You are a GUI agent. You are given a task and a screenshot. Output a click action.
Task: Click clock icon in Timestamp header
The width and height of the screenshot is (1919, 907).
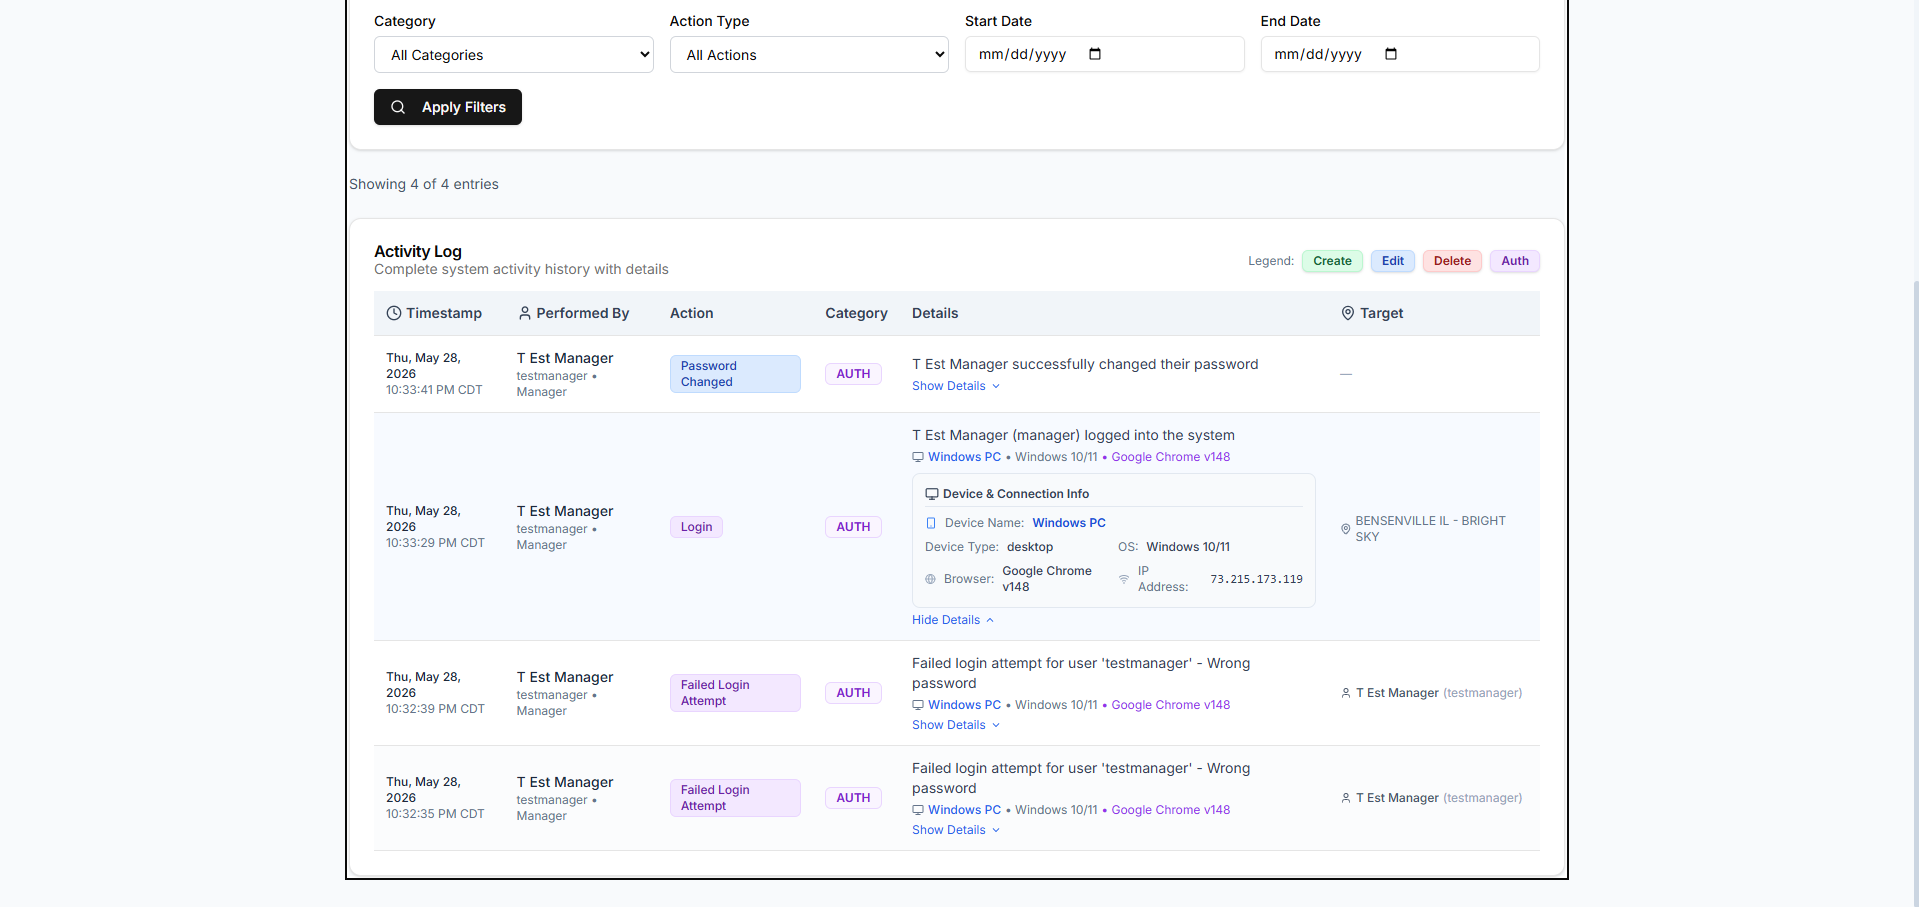pos(394,313)
